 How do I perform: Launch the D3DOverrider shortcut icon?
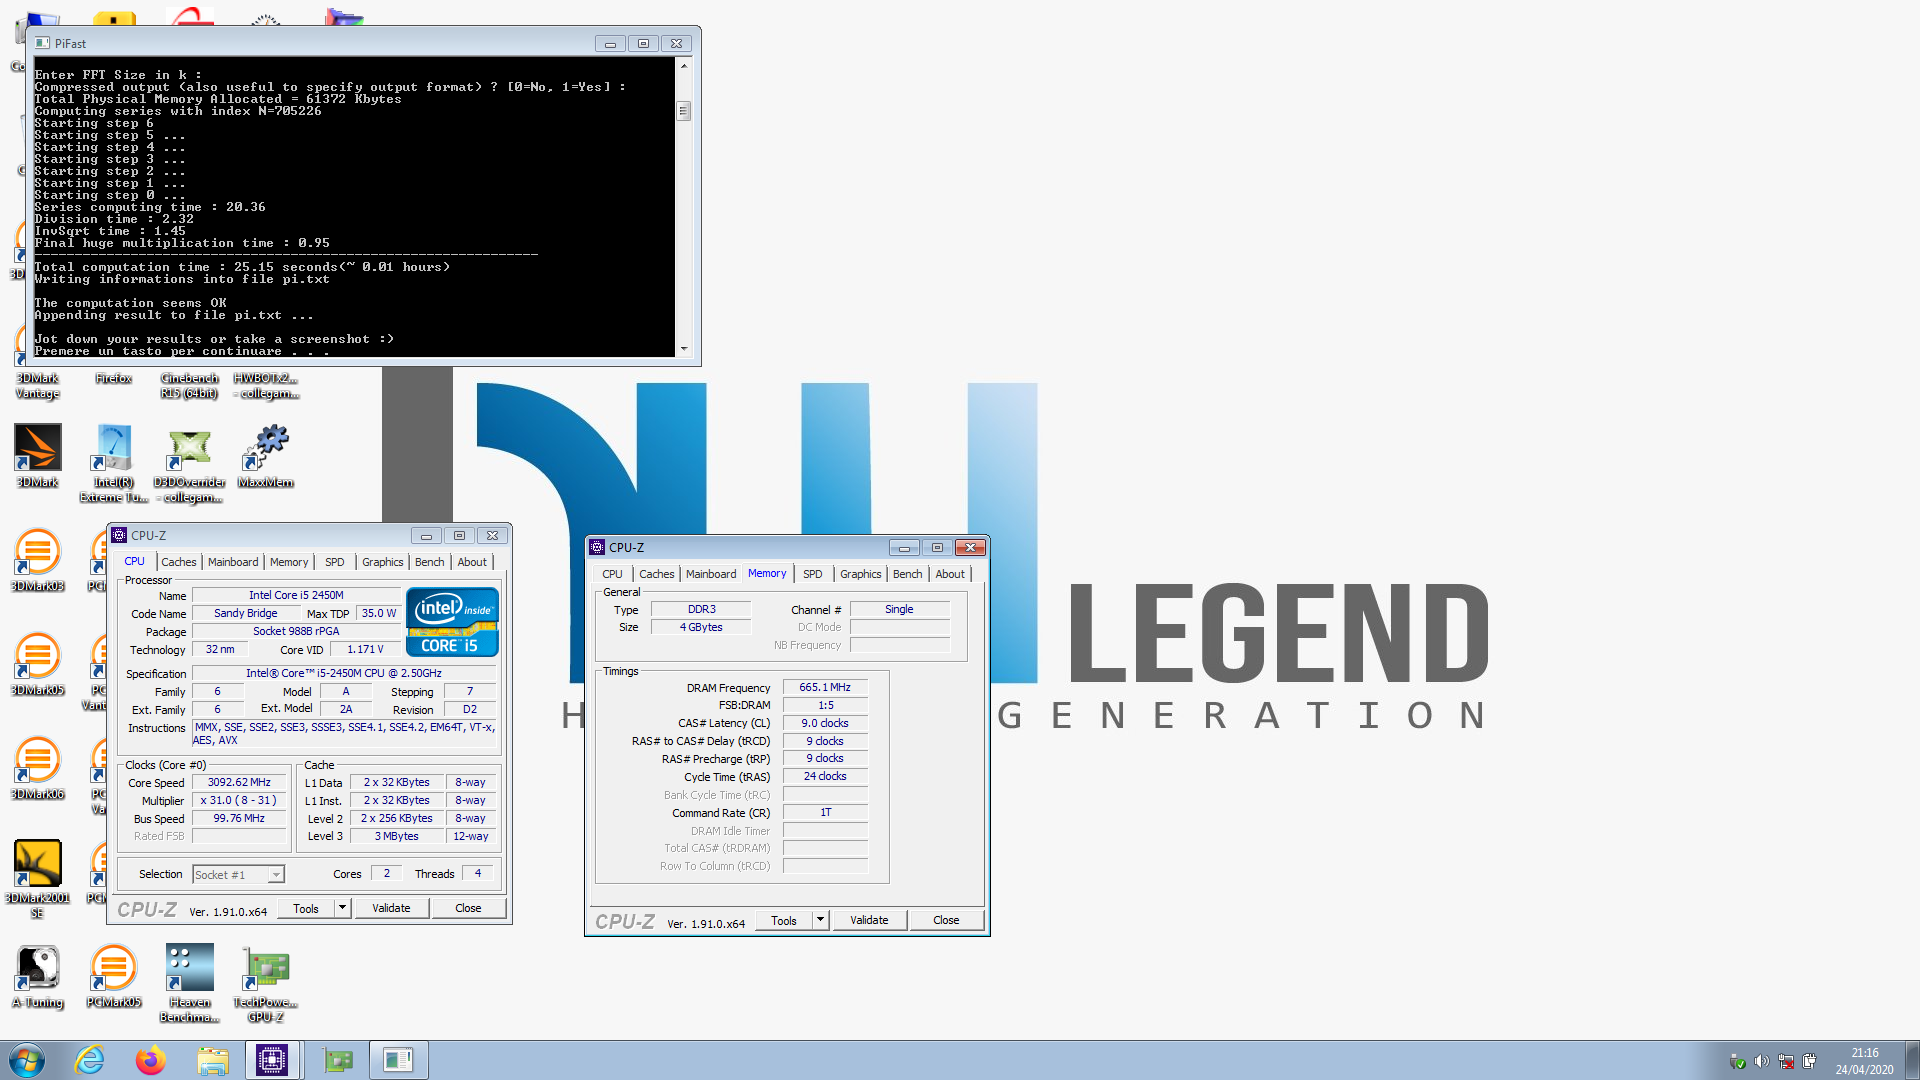point(190,462)
